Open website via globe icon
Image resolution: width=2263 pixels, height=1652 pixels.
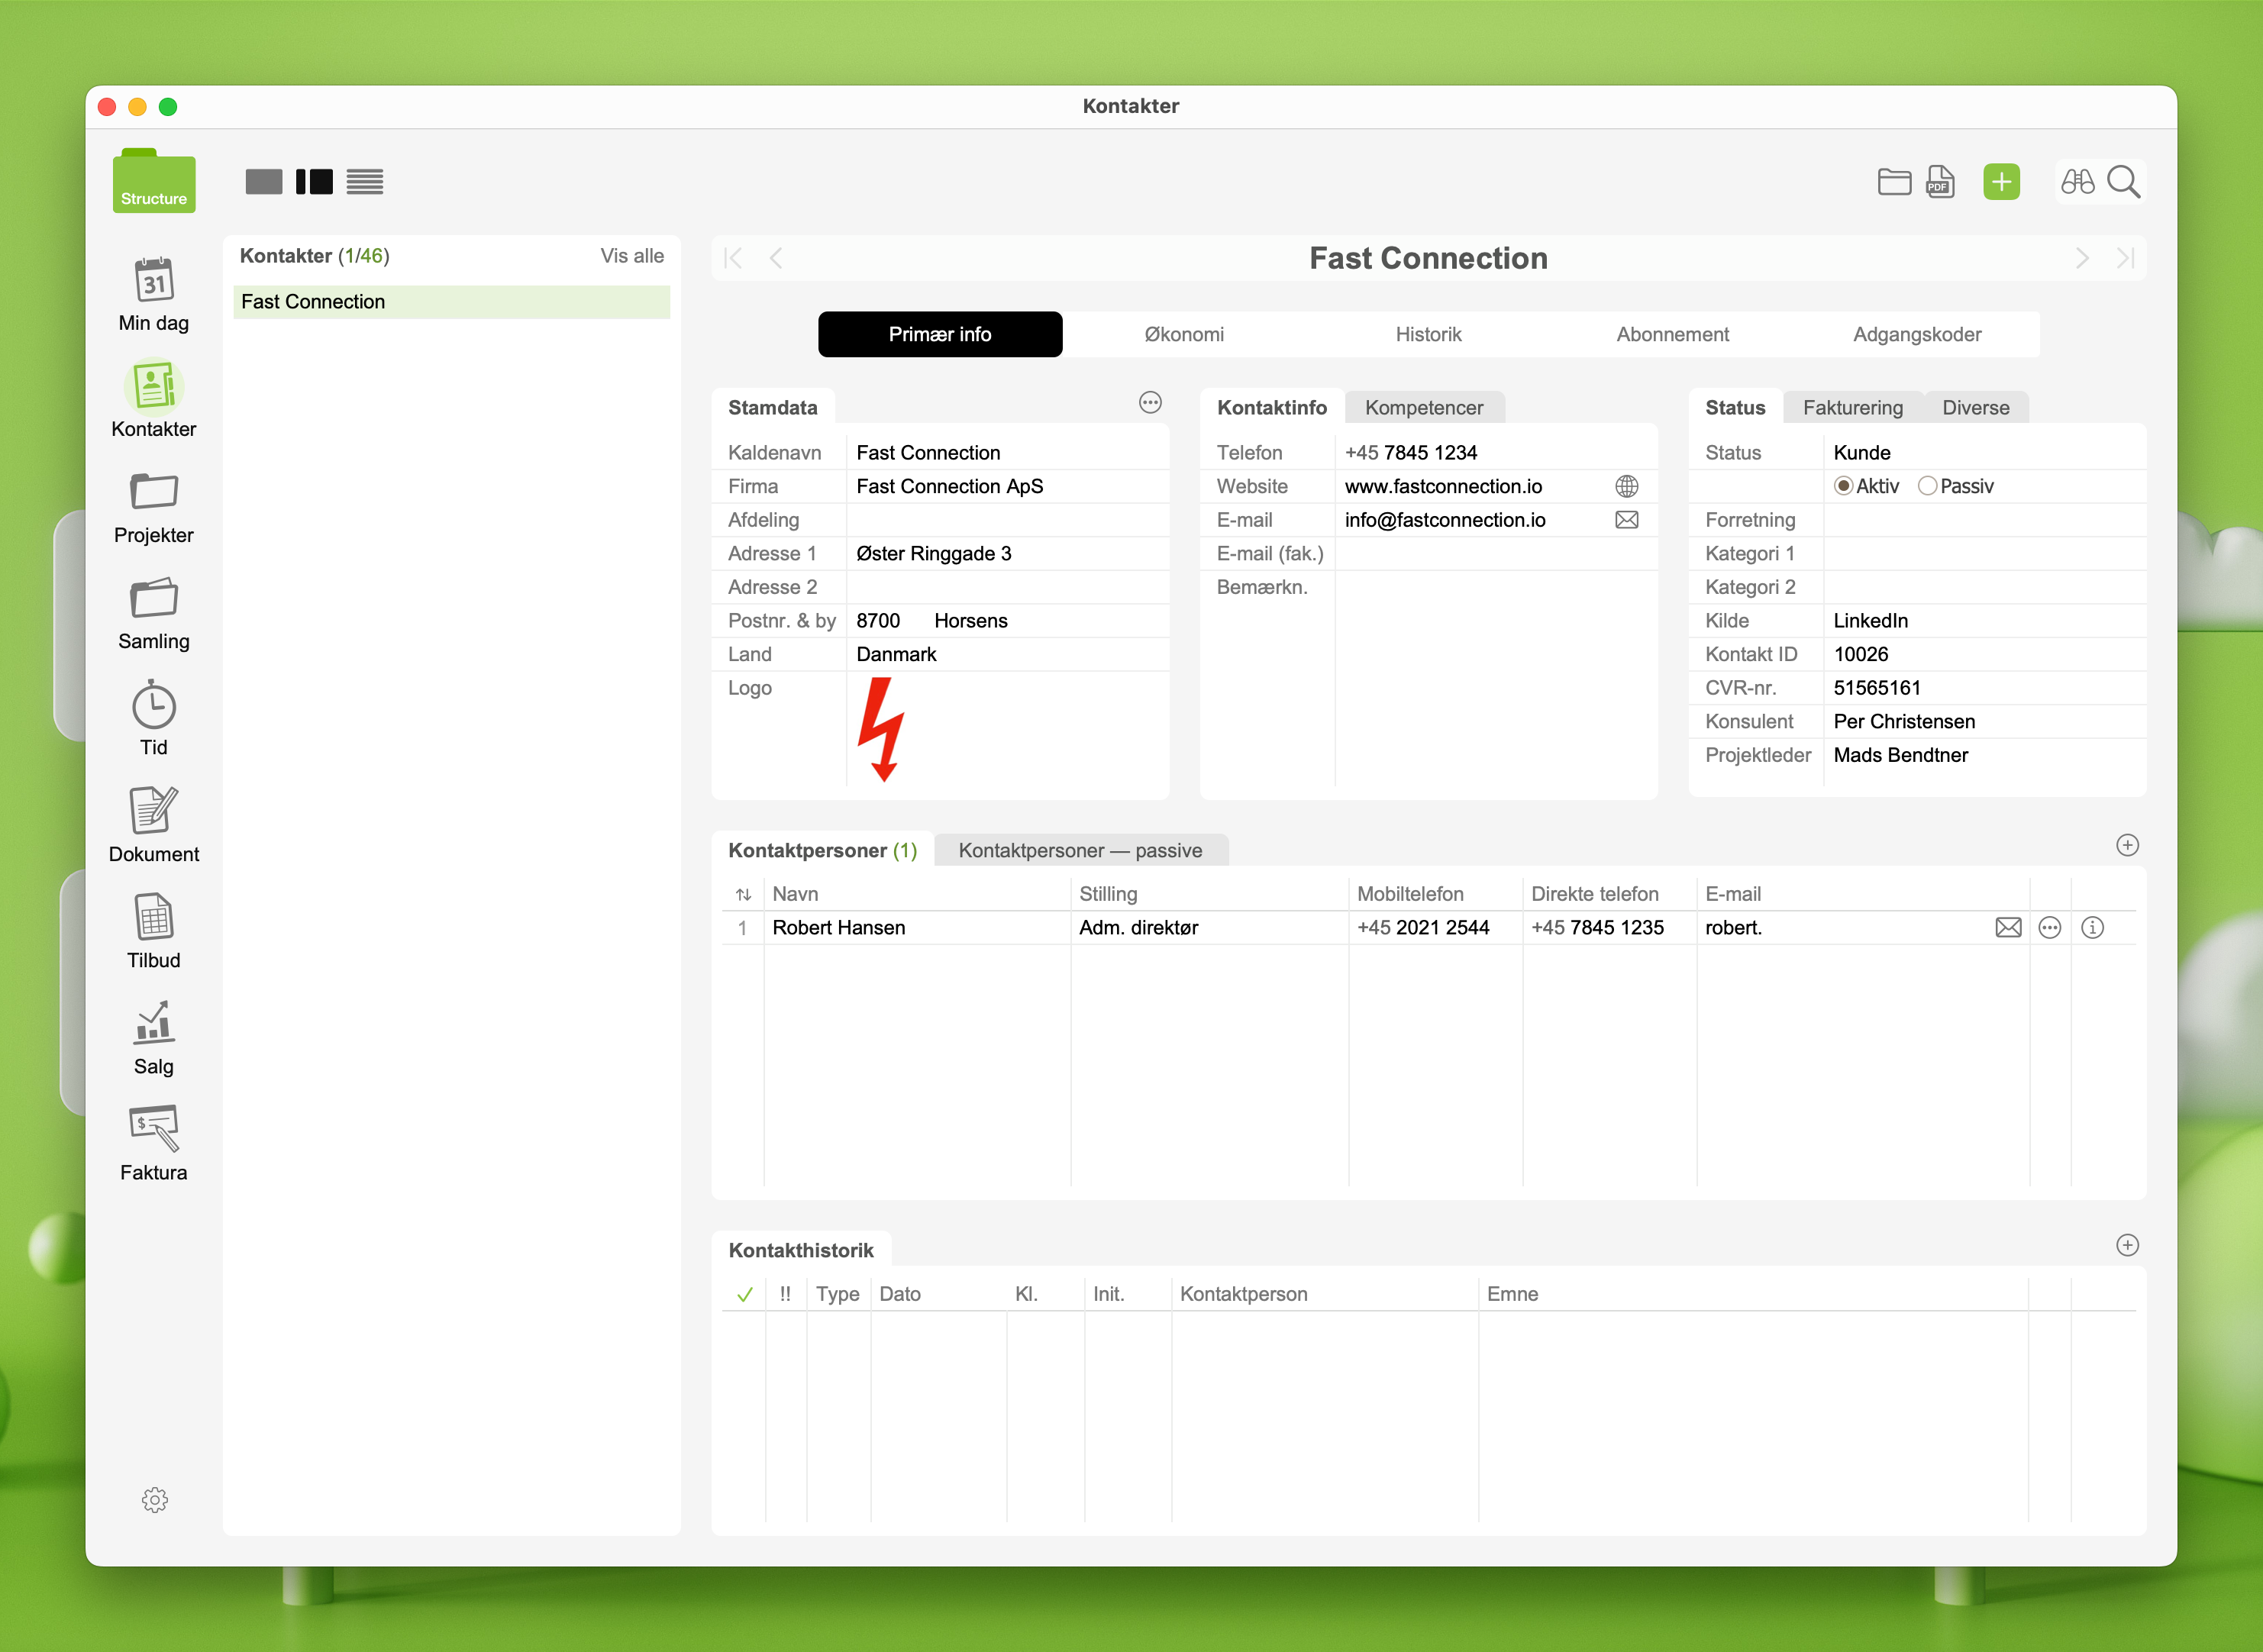1626,487
